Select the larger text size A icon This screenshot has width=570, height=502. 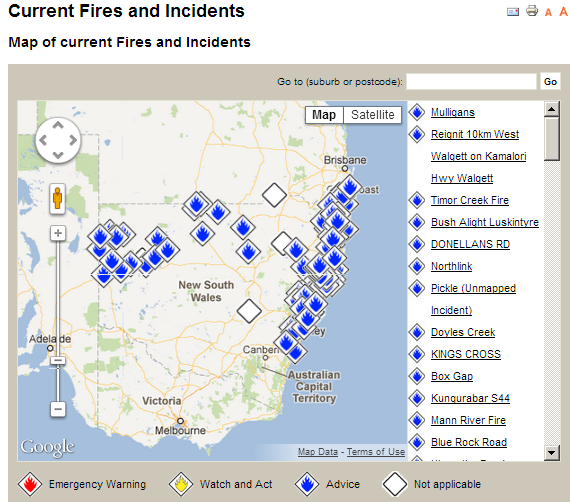(563, 12)
